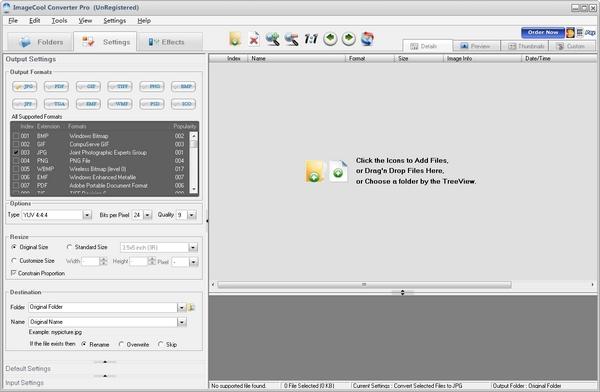Tick the 004 PNG format checkbox
This screenshot has width=600, height=392.
[x=16, y=161]
